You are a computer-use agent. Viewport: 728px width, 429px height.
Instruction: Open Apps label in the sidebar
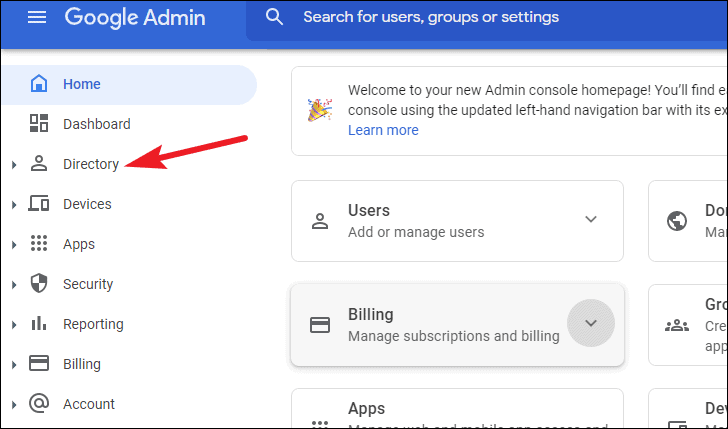pyautogui.click(x=79, y=244)
